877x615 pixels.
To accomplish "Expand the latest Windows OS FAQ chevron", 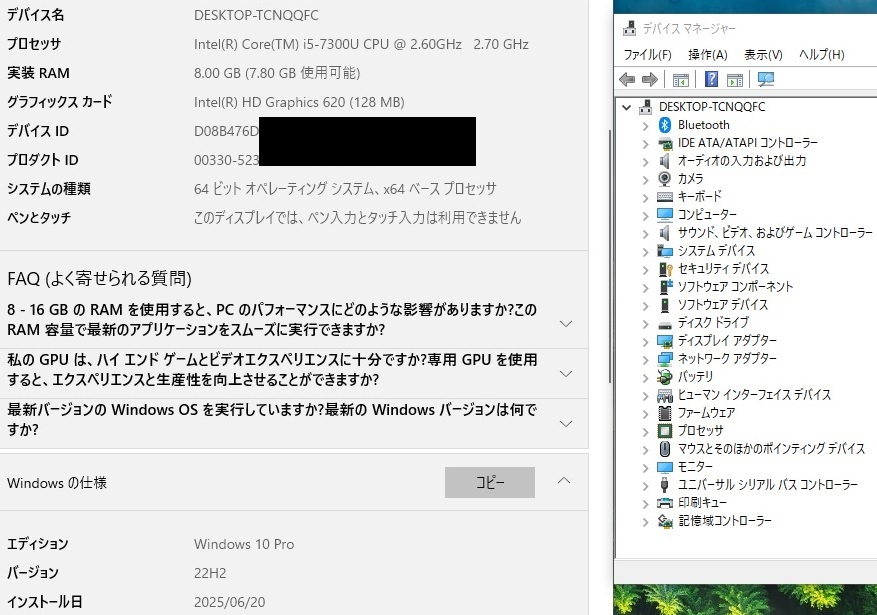I will (x=566, y=423).
